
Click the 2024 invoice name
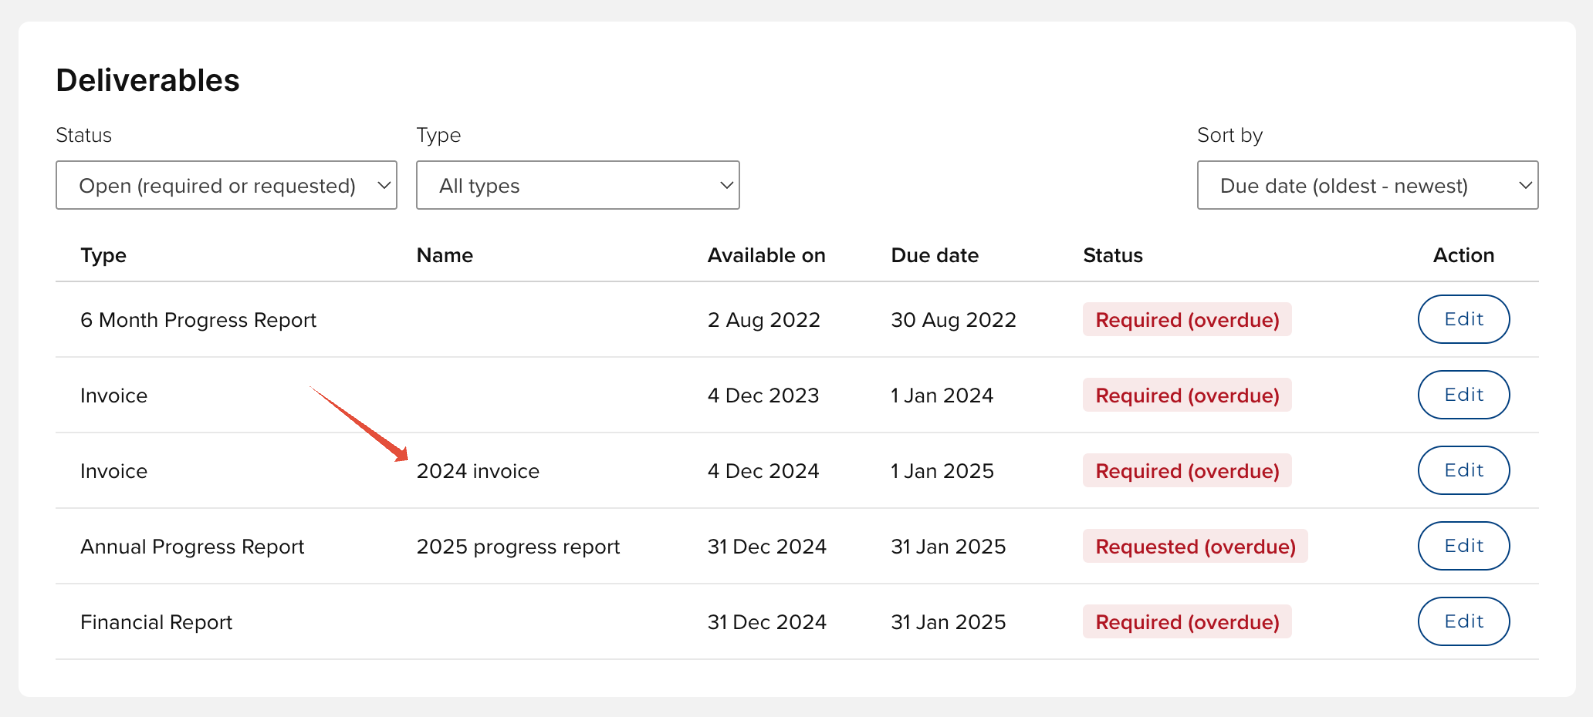(x=478, y=471)
